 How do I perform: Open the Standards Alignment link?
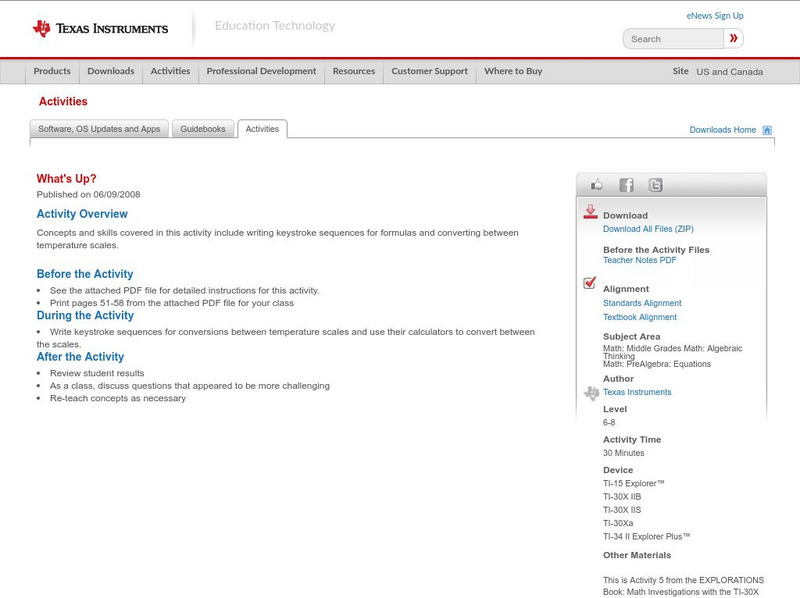point(642,303)
